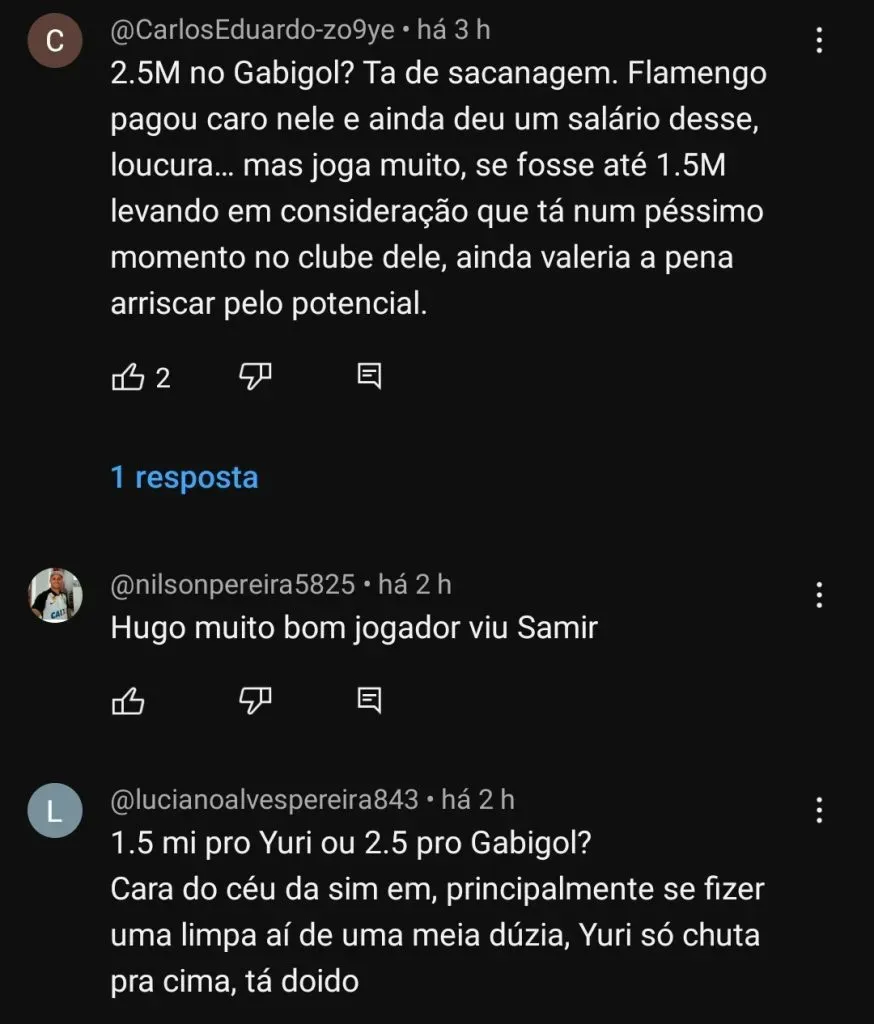Open the reply icon under Carlos Eduardo's comment
The image size is (874, 1024).
pos(370,376)
